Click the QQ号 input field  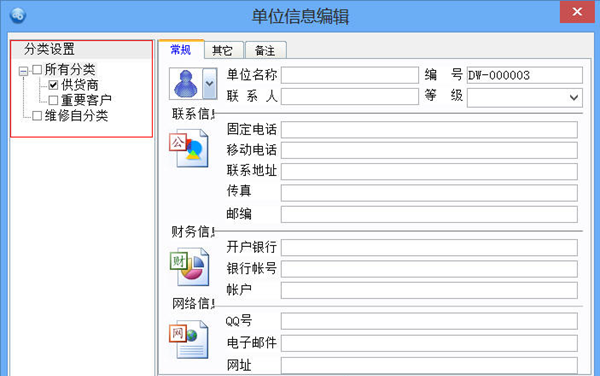pos(429,321)
